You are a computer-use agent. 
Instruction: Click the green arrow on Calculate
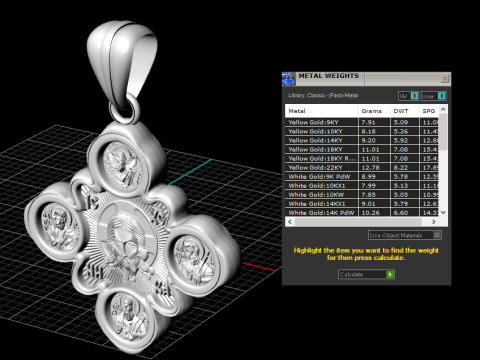tap(390, 274)
